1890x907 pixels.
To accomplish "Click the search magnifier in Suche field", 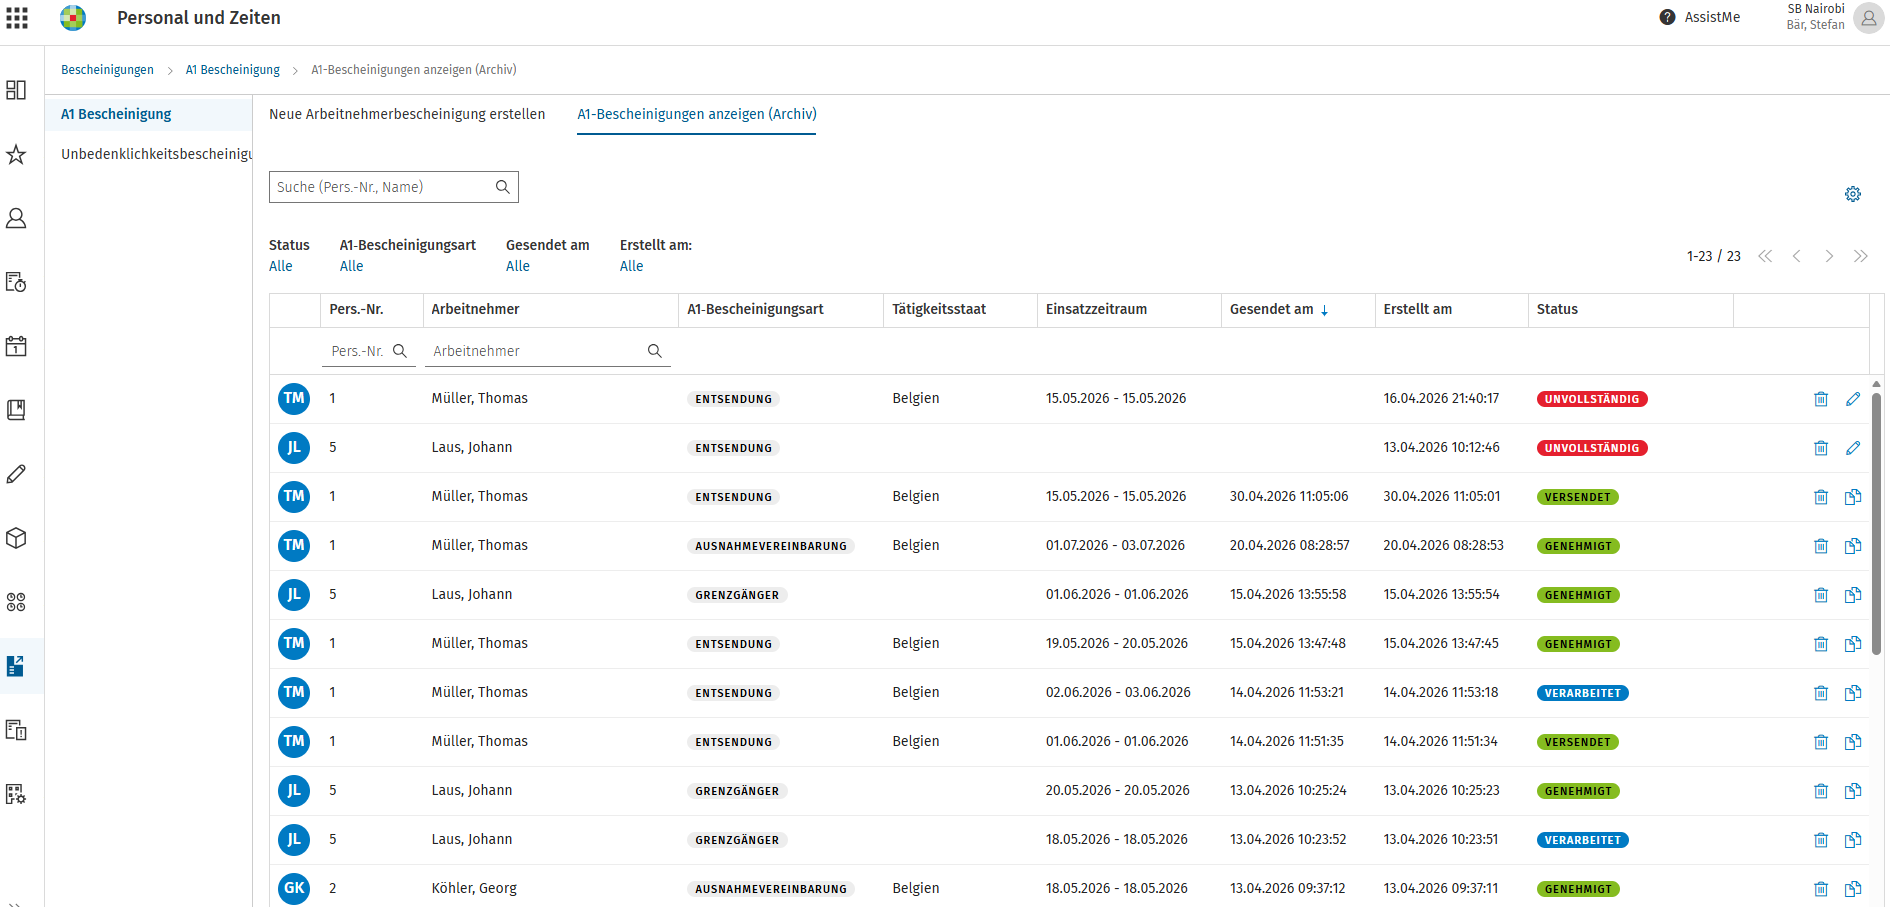I will [x=503, y=187].
